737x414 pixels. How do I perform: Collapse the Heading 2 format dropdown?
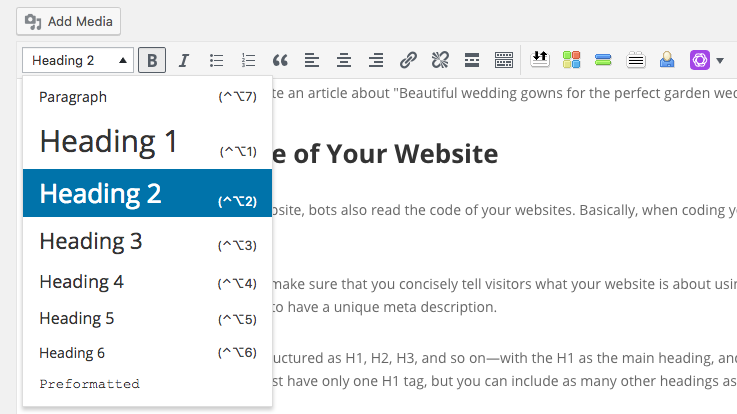(x=78, y=60)
